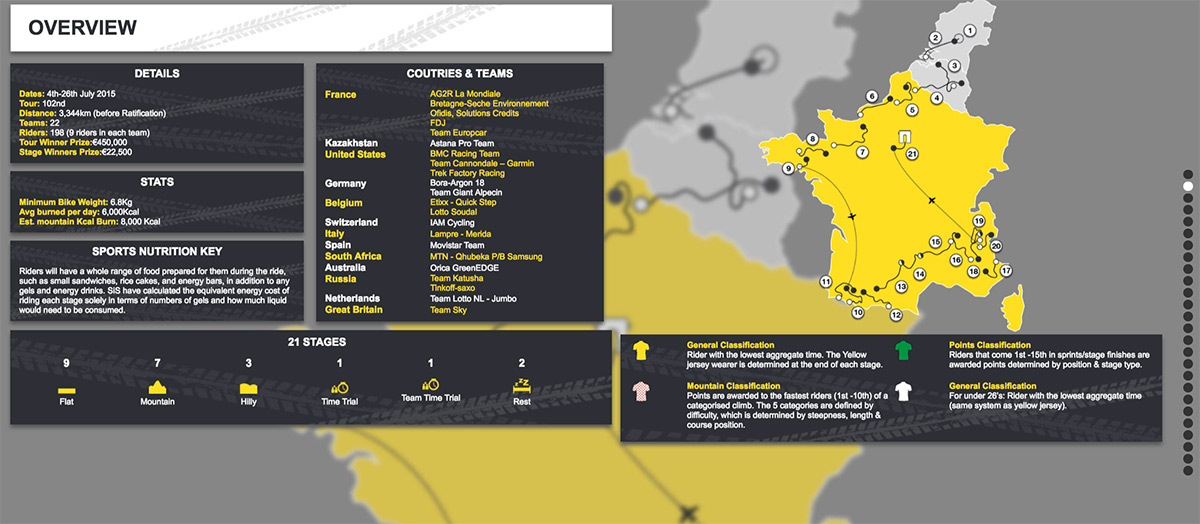Click the airplane transfer icon near stage 21 route
Image resolution: width=1200 pixels, height=524 pixels.
click(932, 201)
